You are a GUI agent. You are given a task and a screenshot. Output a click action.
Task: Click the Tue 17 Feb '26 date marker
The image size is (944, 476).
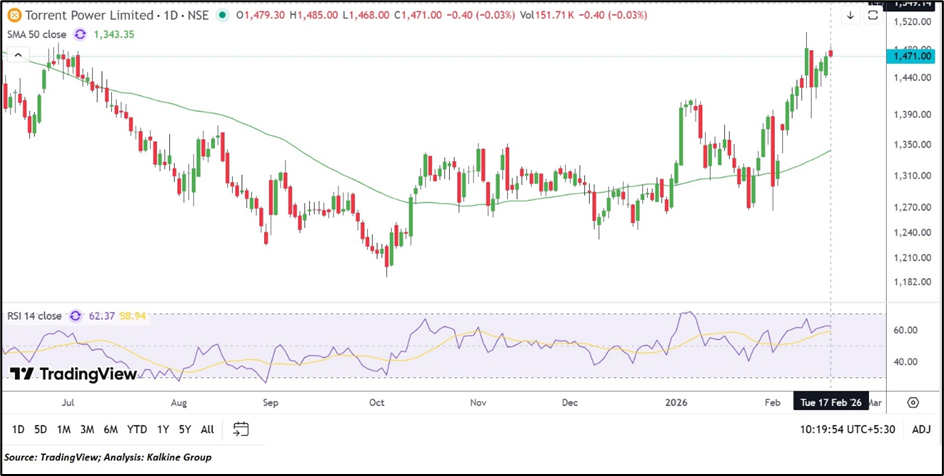(x=832, y=402)
